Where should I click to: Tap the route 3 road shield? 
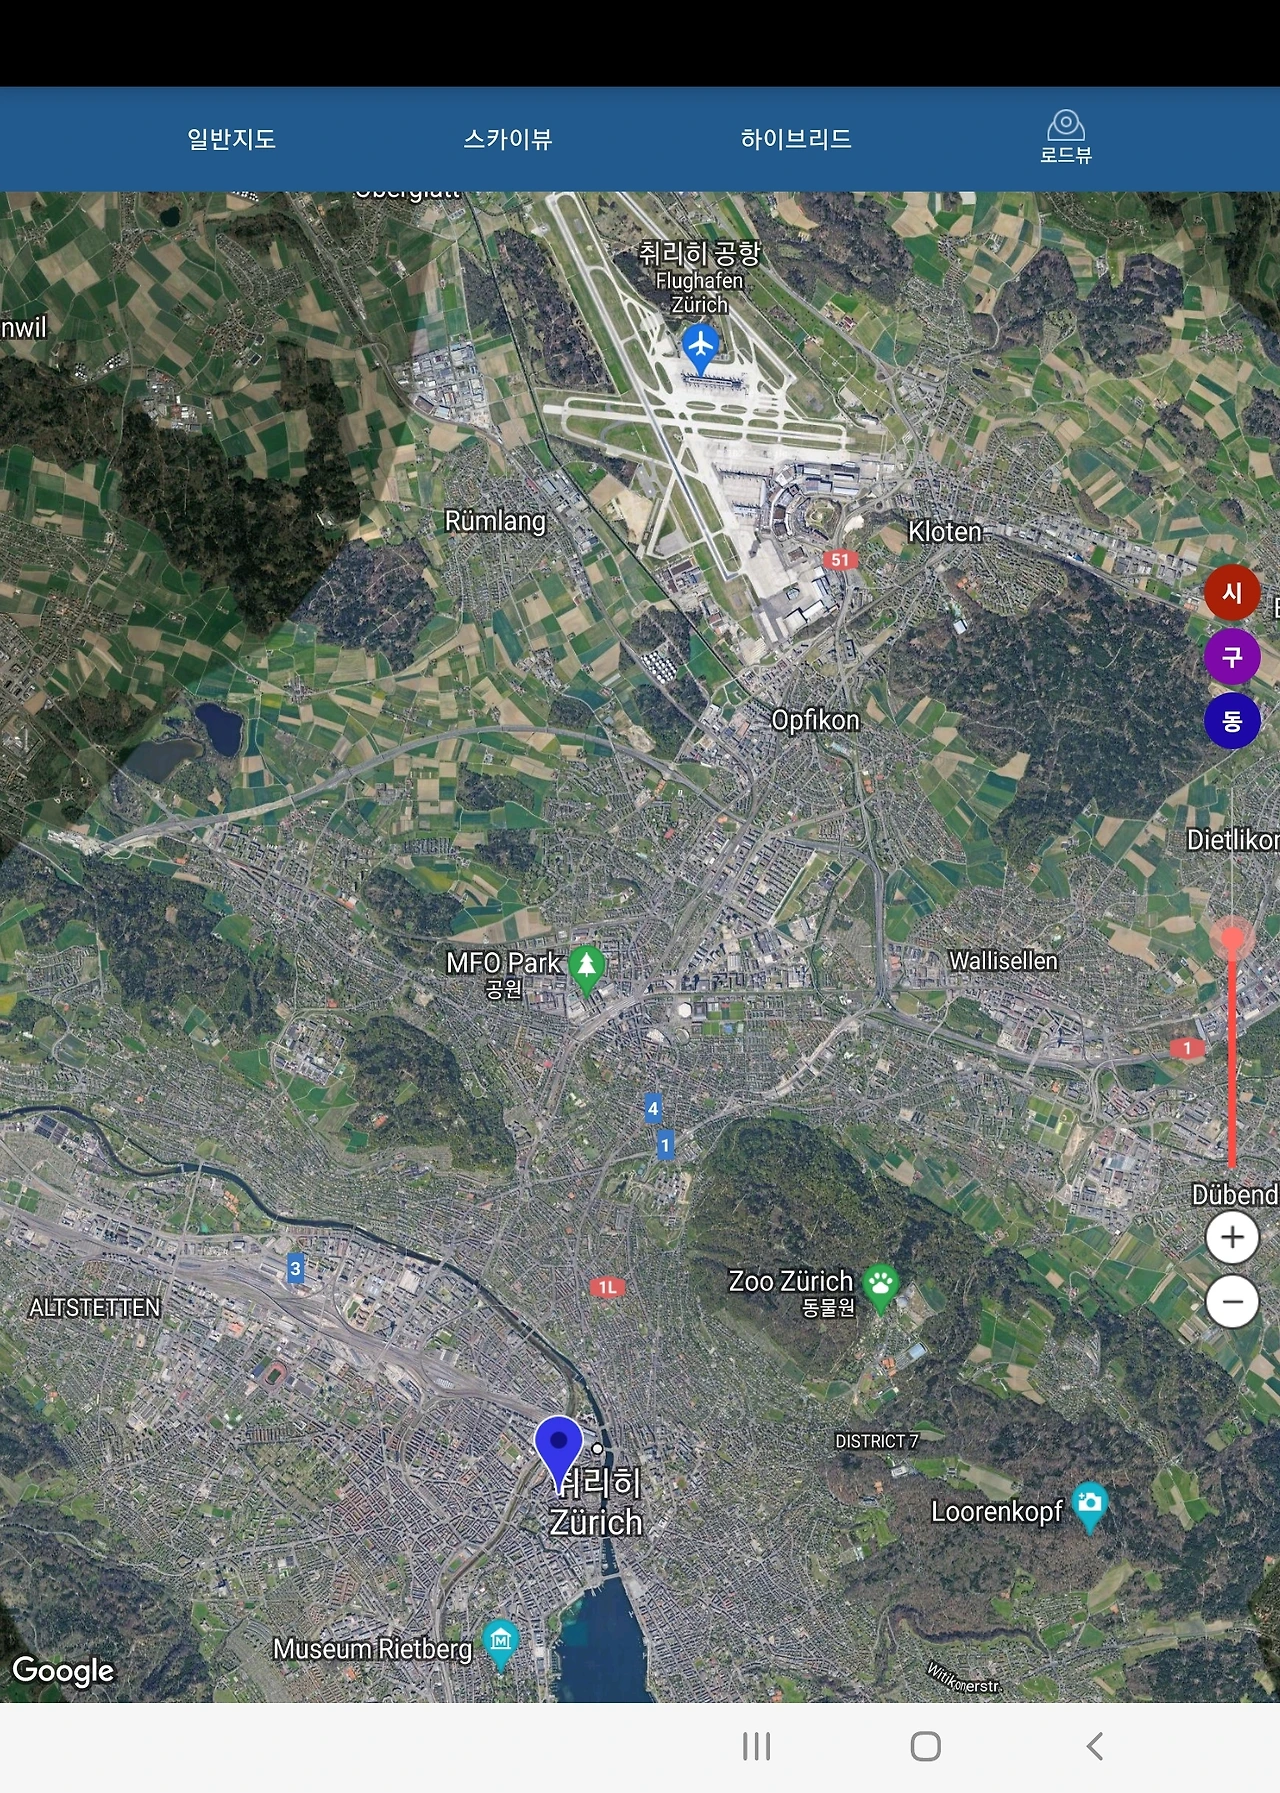[295, 1269]
